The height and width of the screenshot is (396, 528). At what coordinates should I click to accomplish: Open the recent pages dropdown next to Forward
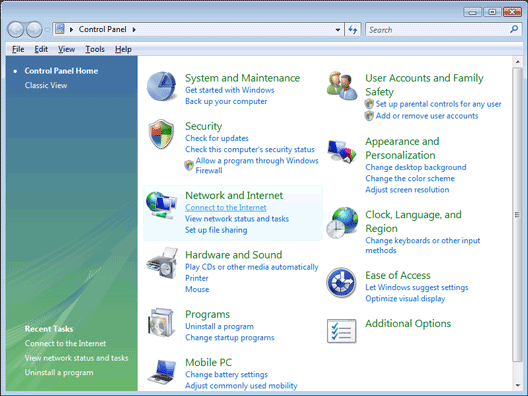[x=47, y=30]
